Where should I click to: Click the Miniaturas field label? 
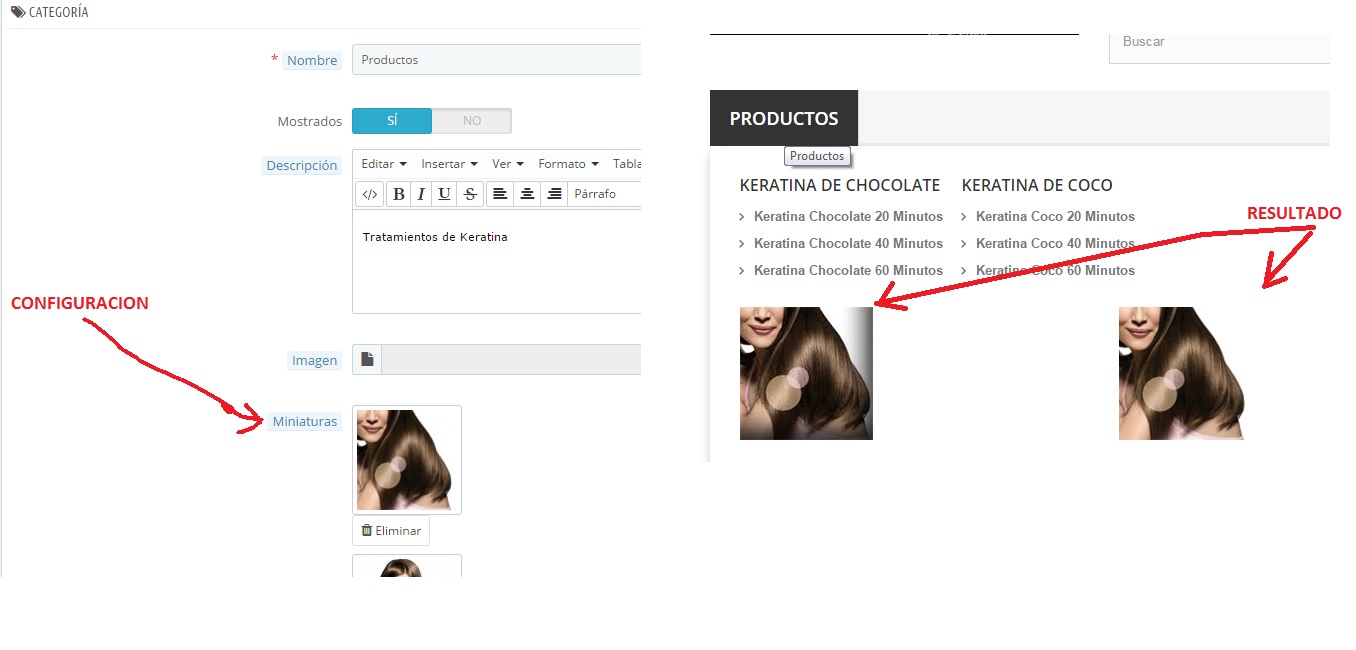pyautogui.click(x=305, y=422)
